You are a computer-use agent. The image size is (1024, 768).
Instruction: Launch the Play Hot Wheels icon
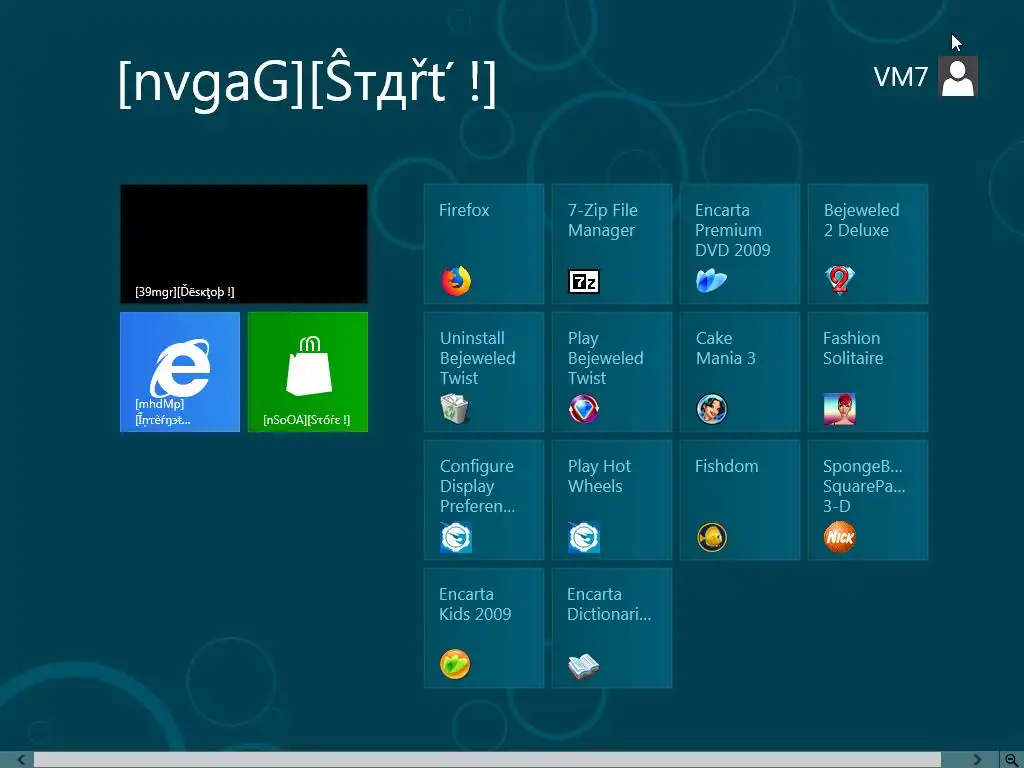(x=584, y=537)
